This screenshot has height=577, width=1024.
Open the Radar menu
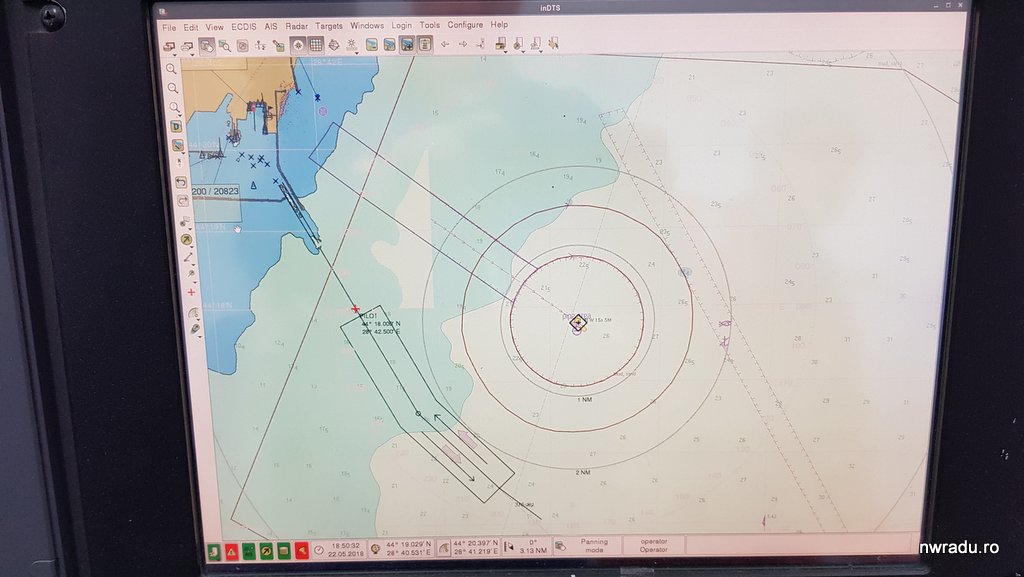296,26
